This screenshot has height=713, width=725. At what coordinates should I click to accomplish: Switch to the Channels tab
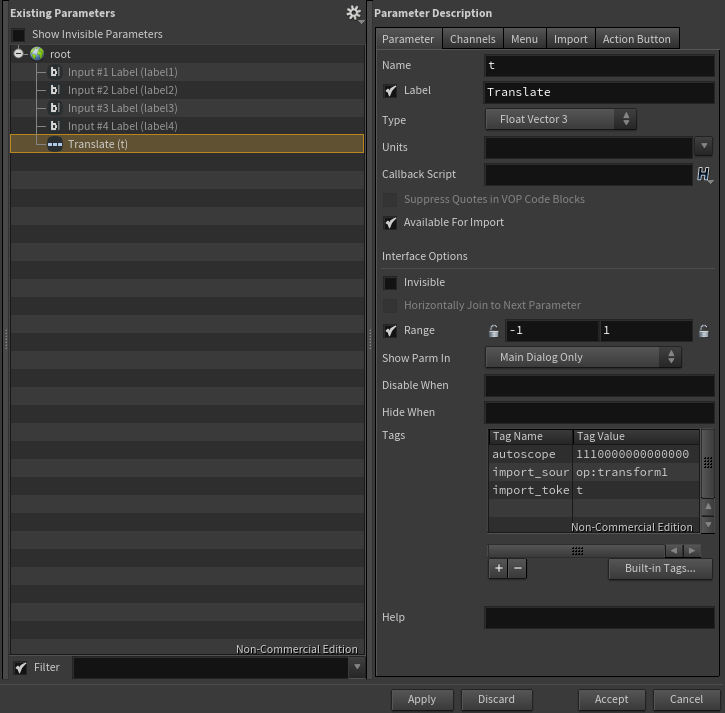point(473,39)
